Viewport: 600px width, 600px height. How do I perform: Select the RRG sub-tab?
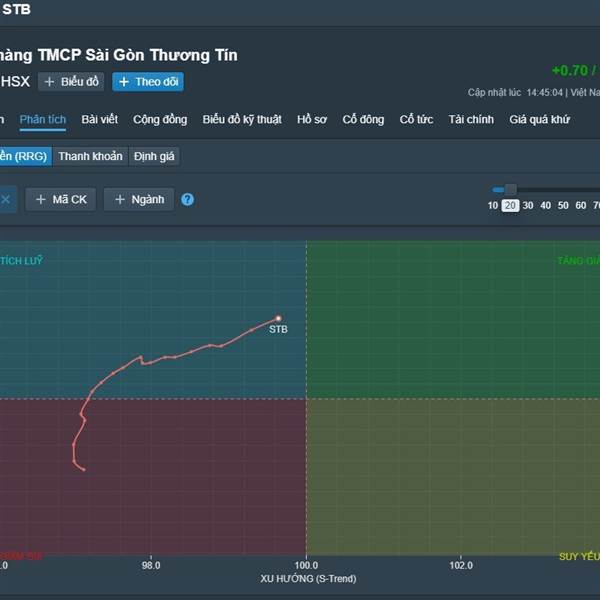point(25,156)
